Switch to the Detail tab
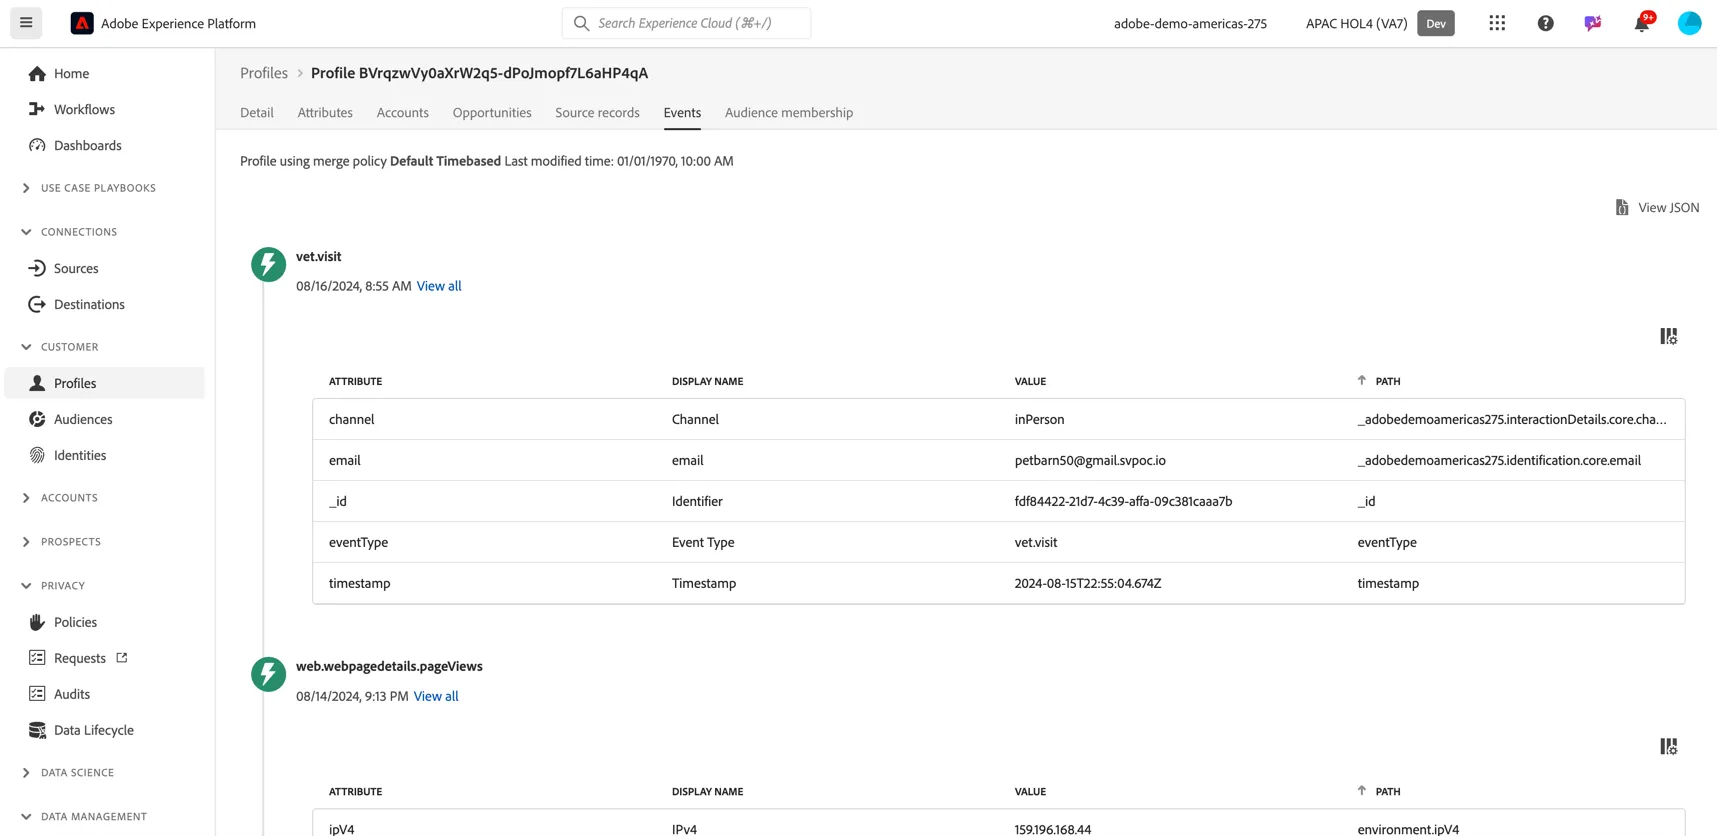The image size is (1717, 836). (257, 113)
